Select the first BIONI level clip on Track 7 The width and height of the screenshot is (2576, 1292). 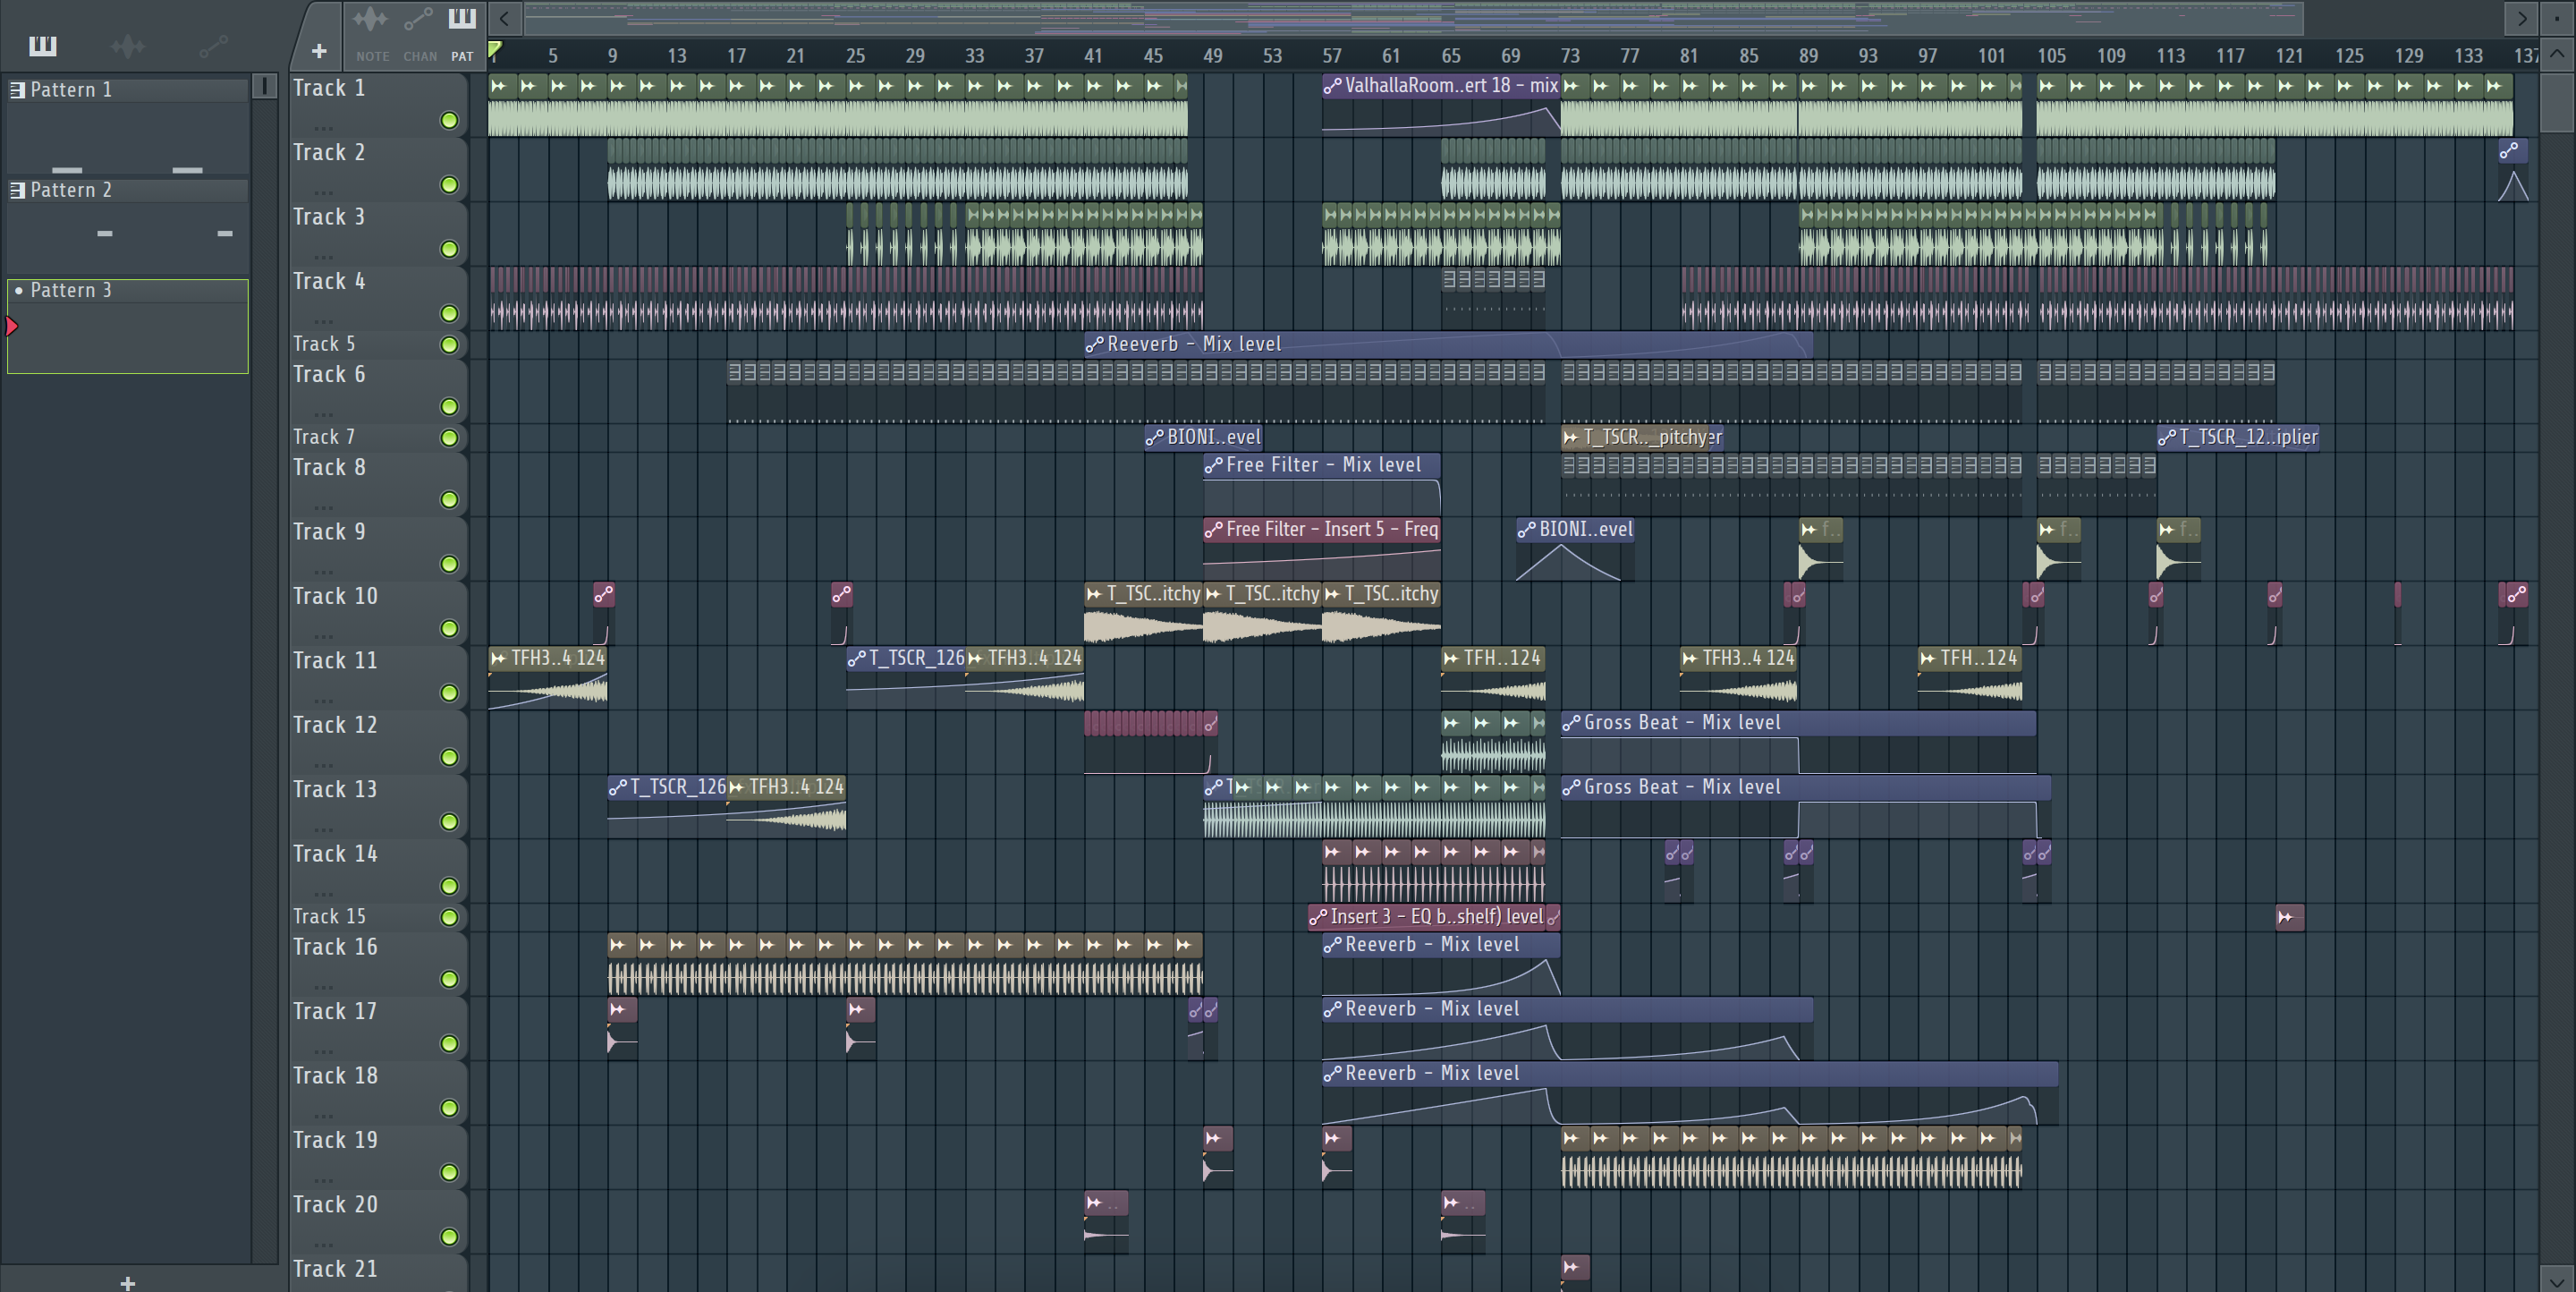[1203, 437]
